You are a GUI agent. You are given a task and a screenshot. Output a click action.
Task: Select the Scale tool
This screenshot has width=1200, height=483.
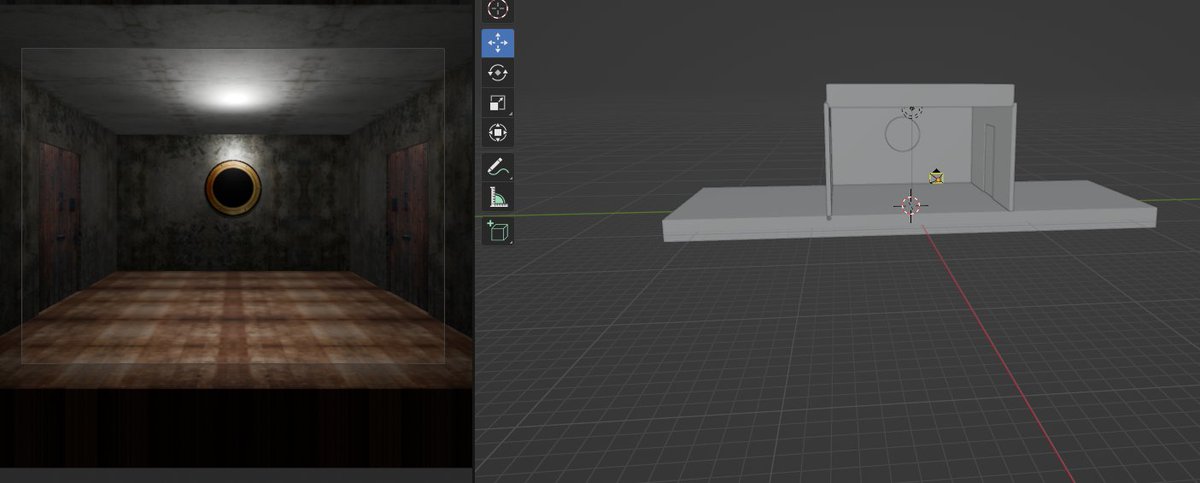pos(497,103)
